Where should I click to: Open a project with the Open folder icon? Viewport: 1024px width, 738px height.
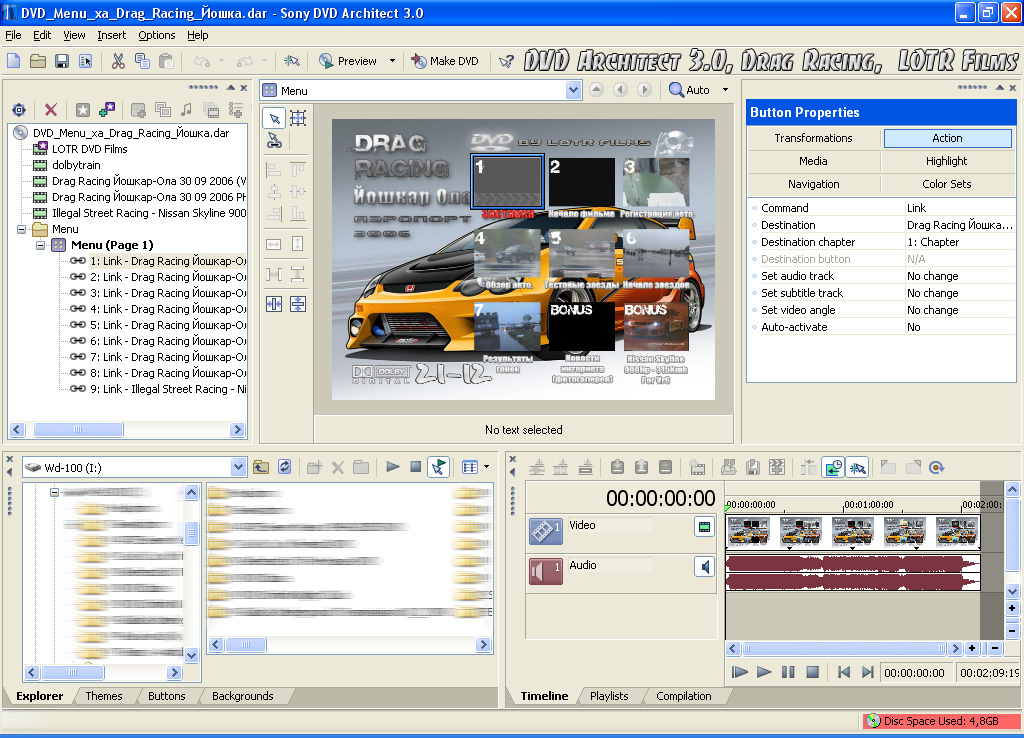38,61
